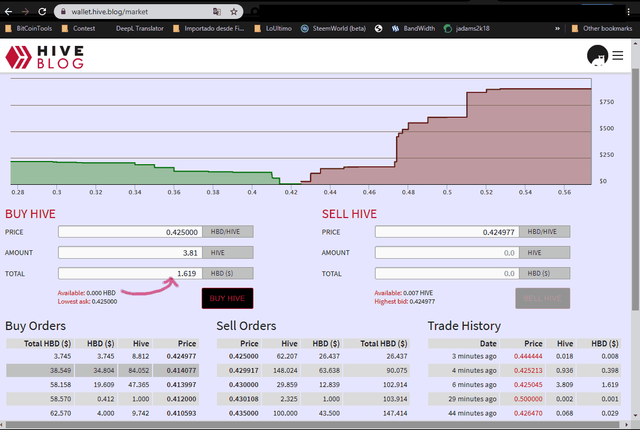
Task: Open the Other bookmarks folder
Action: [x=602, y=29]
